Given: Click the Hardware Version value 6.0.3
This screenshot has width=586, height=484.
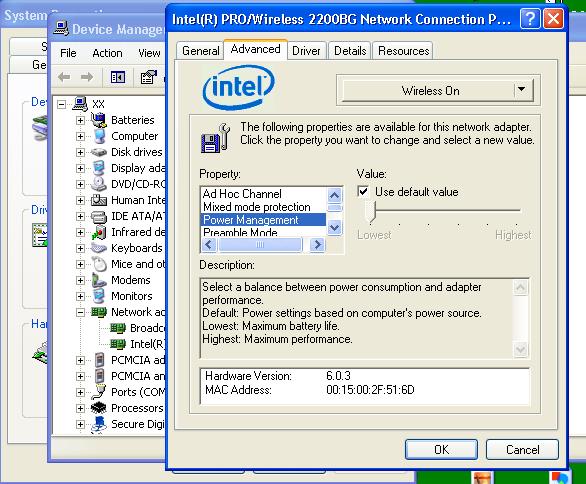Looking at the screenshot, I should pyautogui.click(x=338, y=376).
